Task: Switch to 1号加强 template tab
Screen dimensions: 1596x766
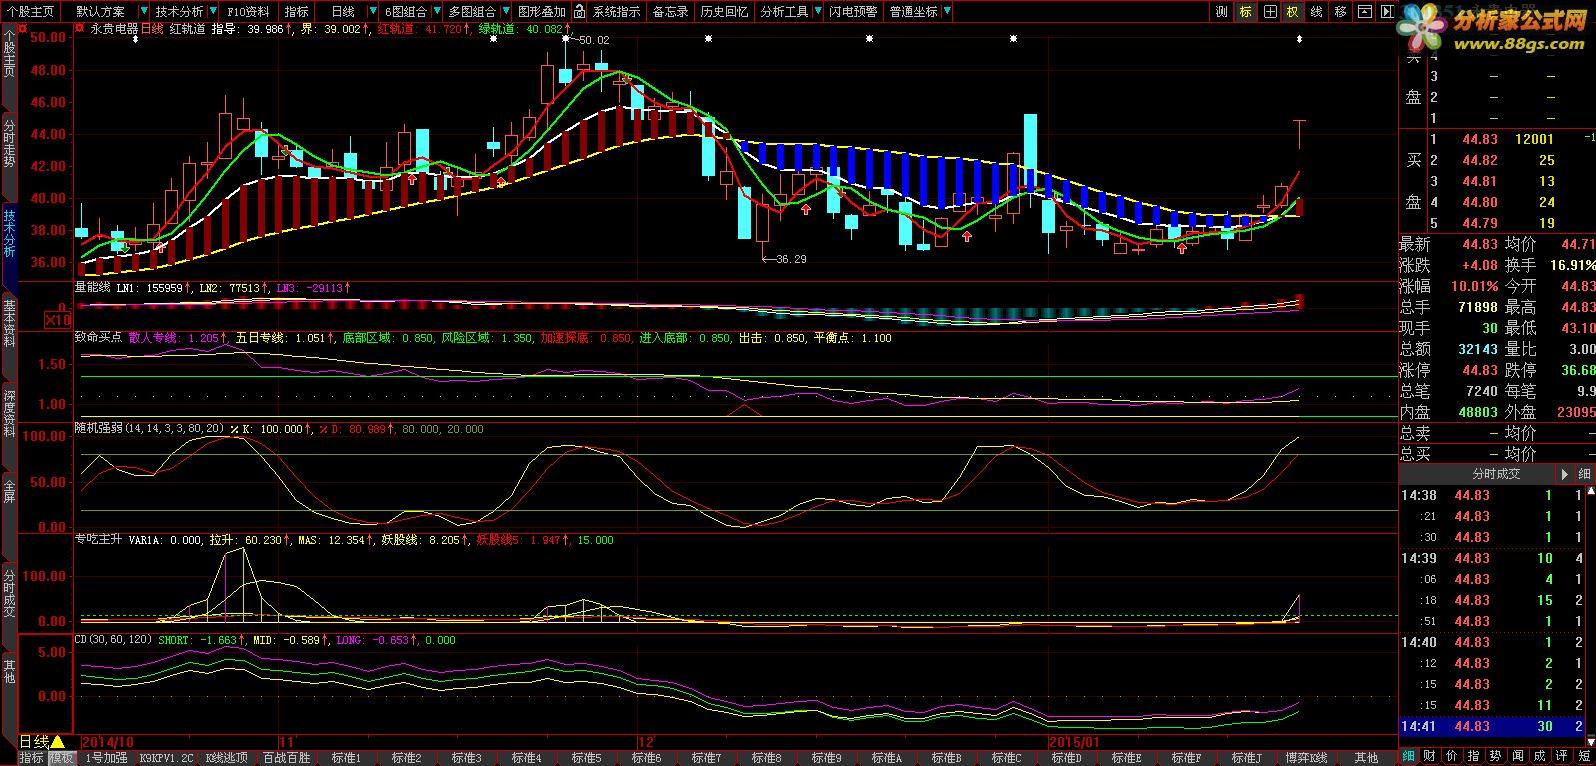Action: click(x=106, y=758)
